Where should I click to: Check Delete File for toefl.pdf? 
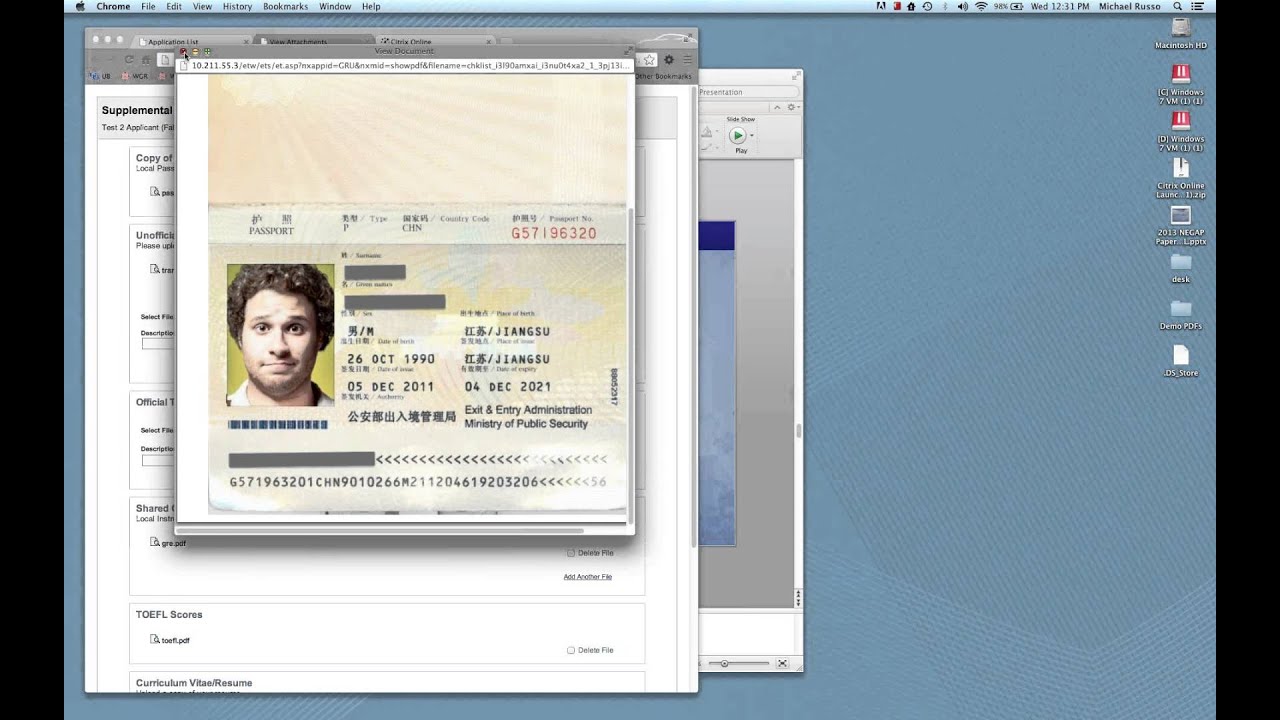tap(571, 650)
